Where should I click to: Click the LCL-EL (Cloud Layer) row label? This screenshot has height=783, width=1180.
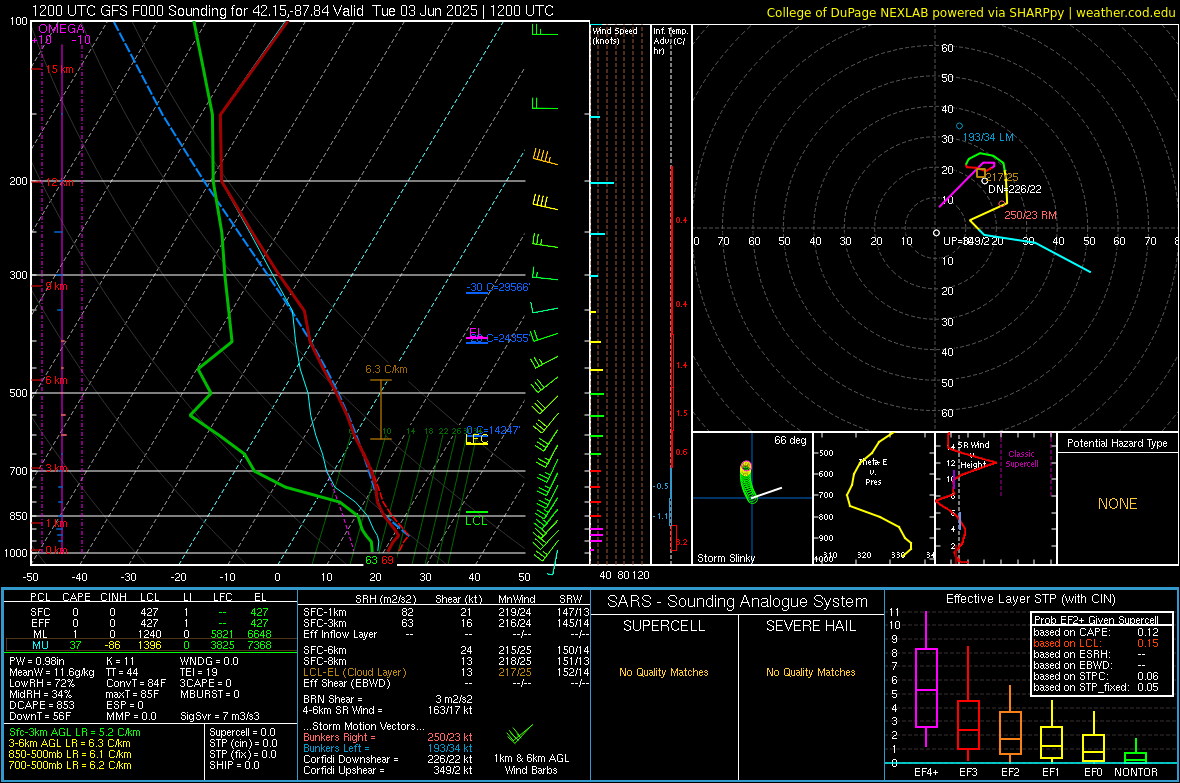tap(354, 672)
